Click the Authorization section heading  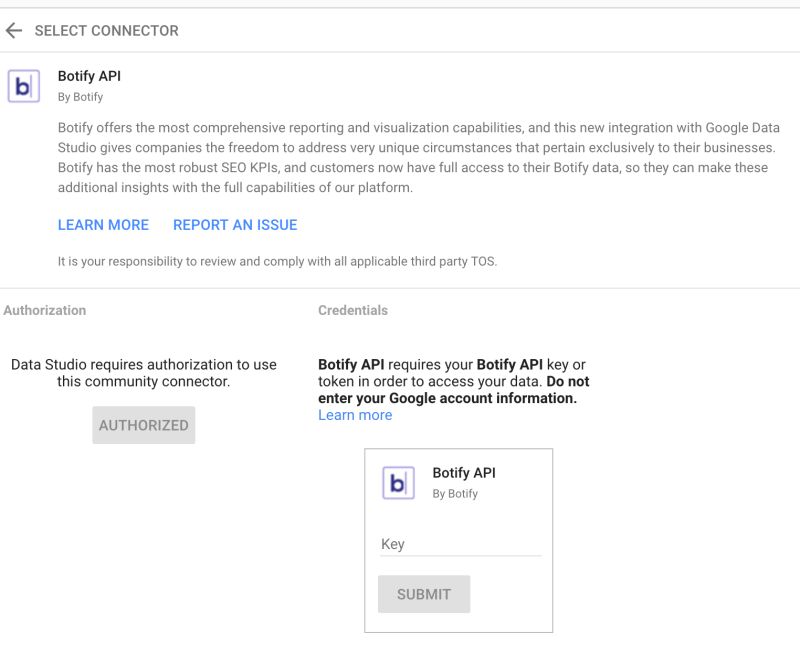(x=43, y=310)
